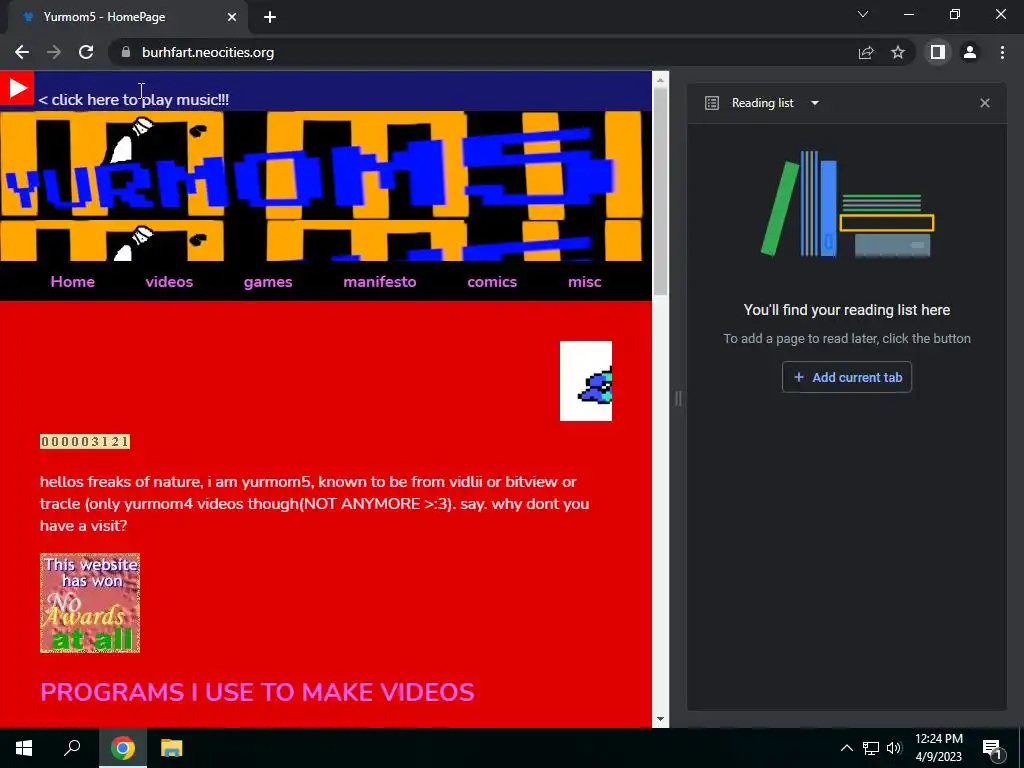The height and width of the screenshot is (768, 1024).
Task: View site info via the lock icon
Action: point(126,52)
